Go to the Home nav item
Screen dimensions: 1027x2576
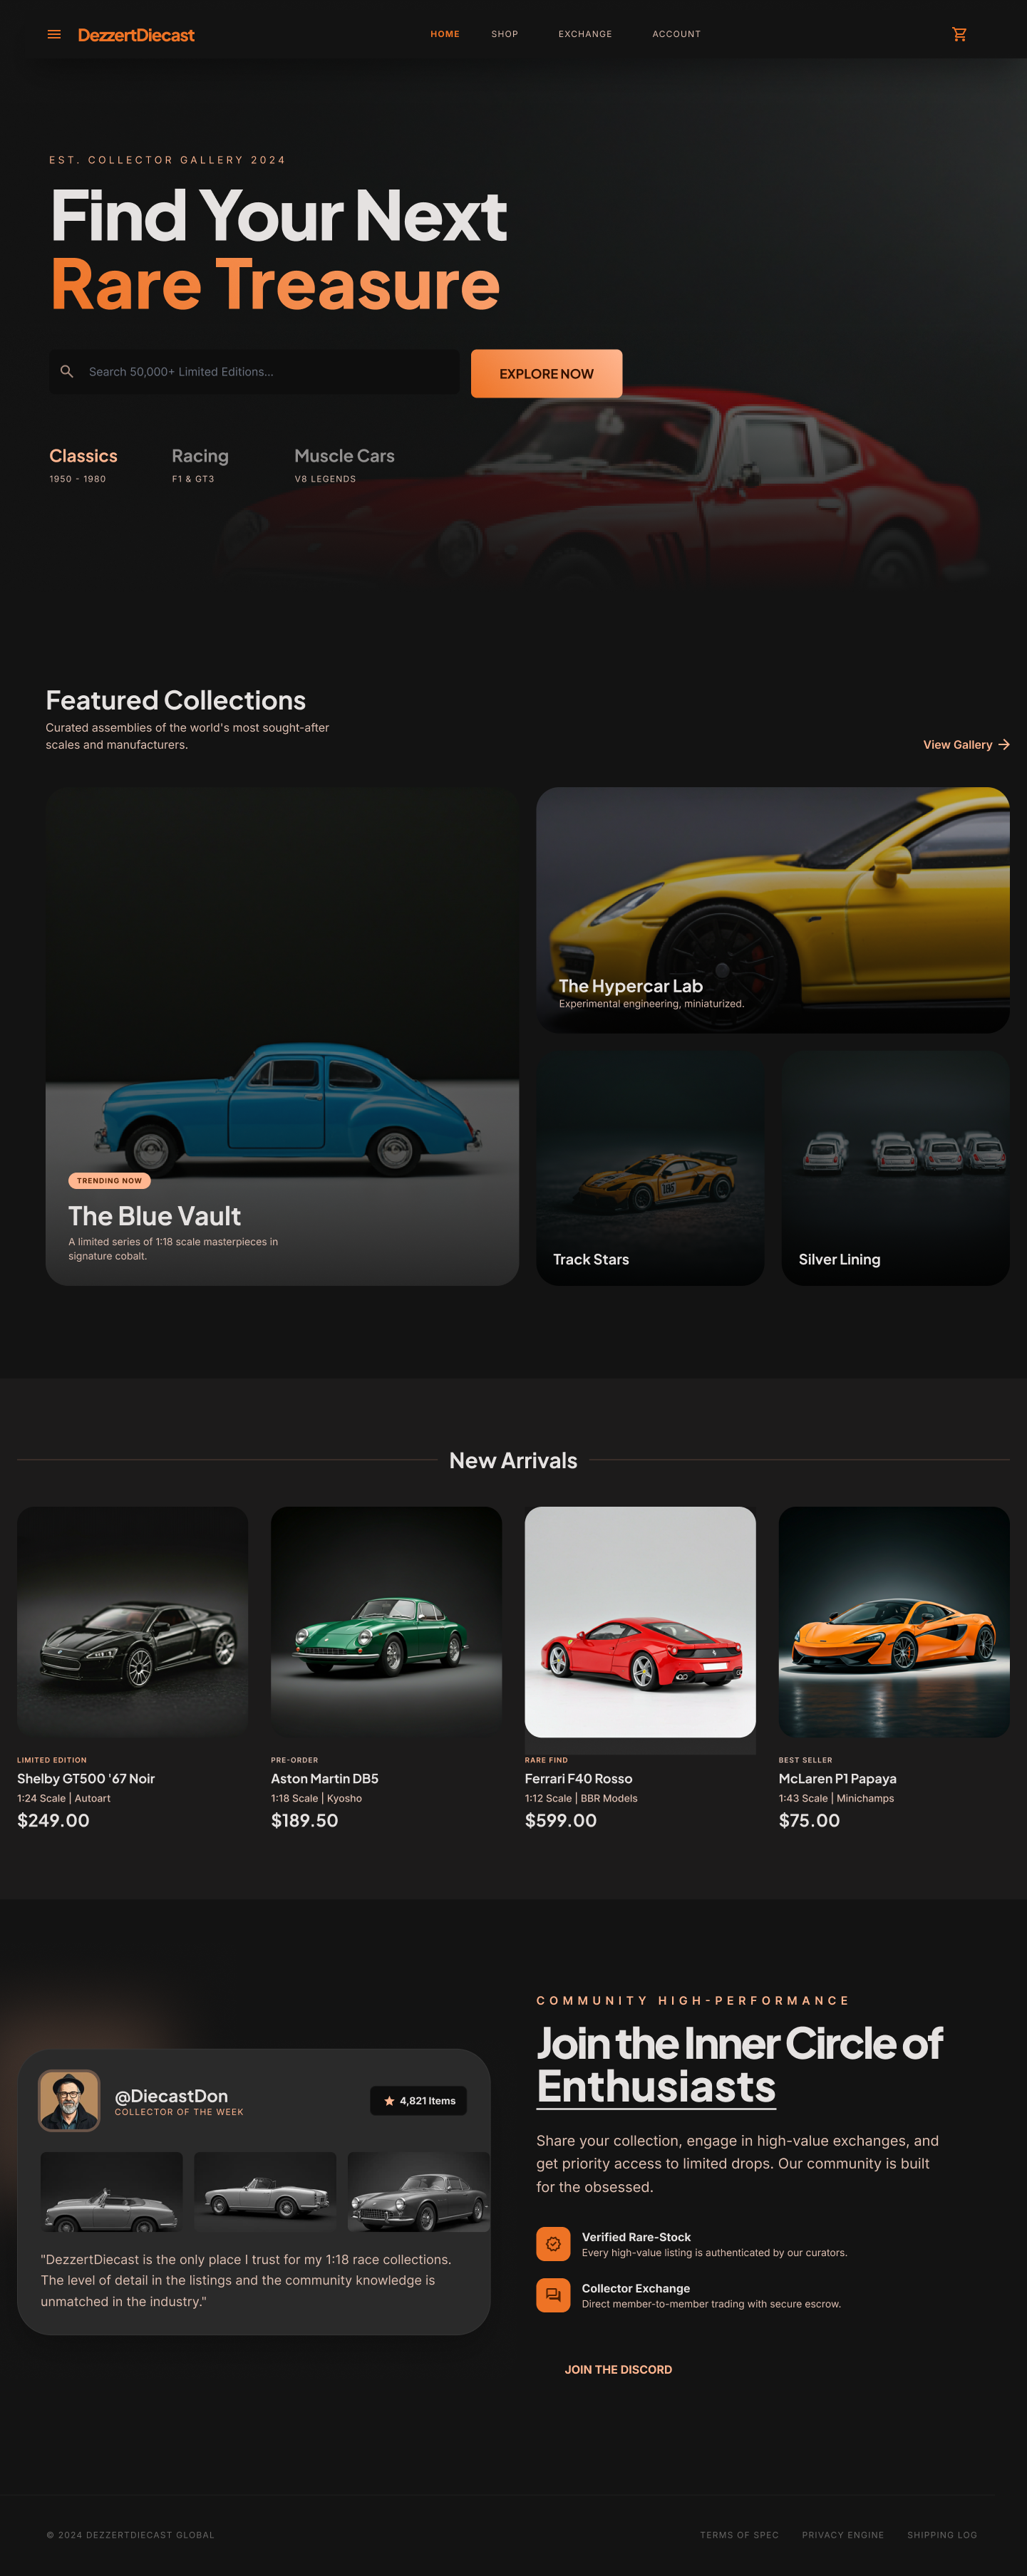coord(445,34)
